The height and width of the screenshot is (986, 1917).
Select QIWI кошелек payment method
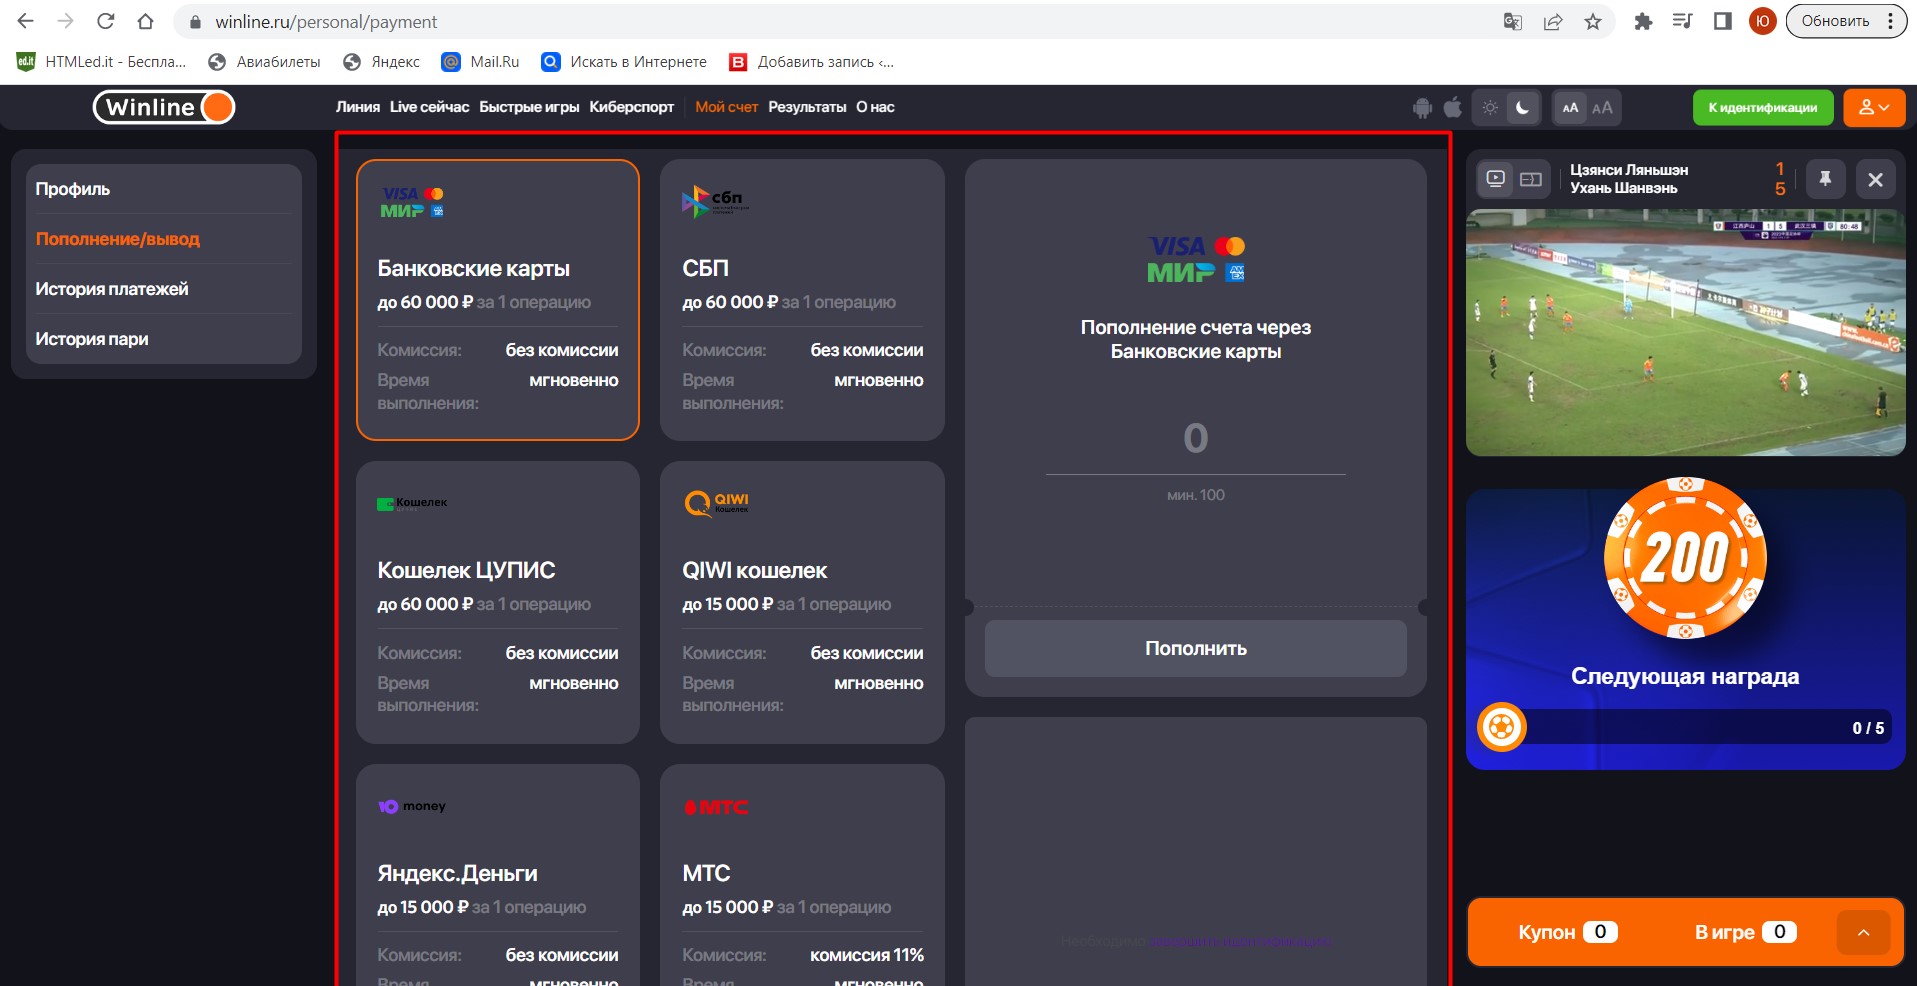802,602
